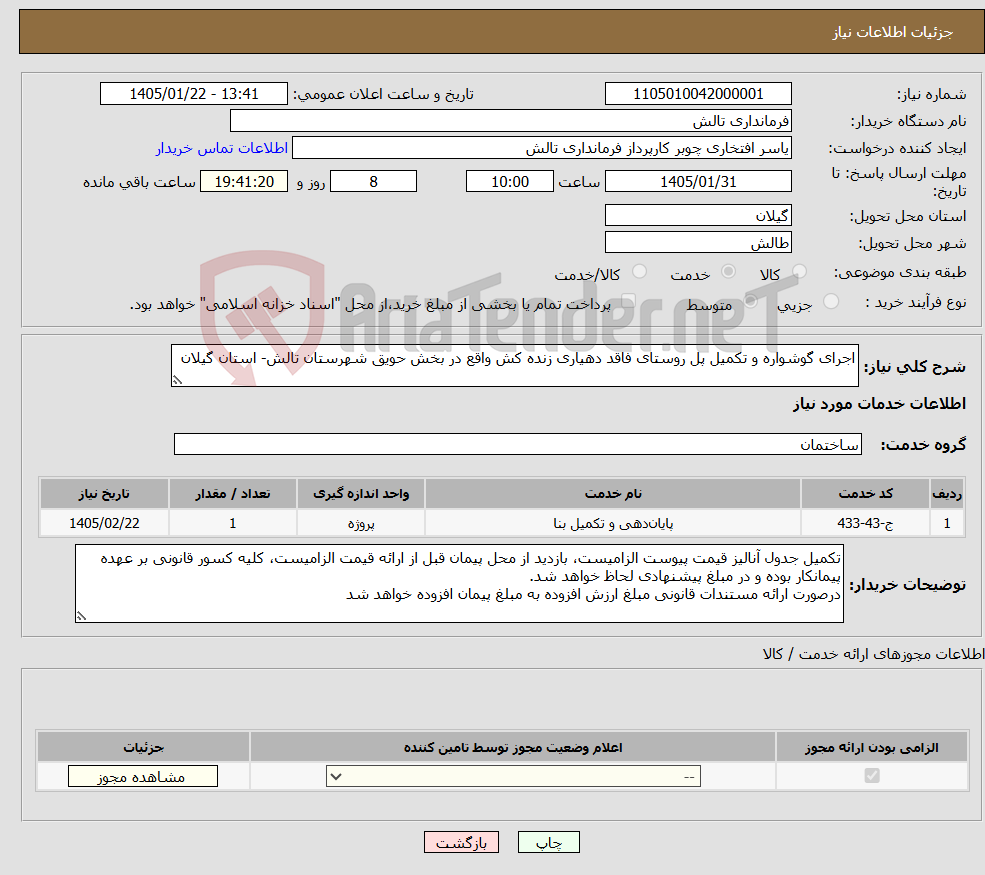Image resolution: width=985 pixels, height=875 pixels.
Task: Select the کالا/خدمت radio button
Action: point(639,271)
